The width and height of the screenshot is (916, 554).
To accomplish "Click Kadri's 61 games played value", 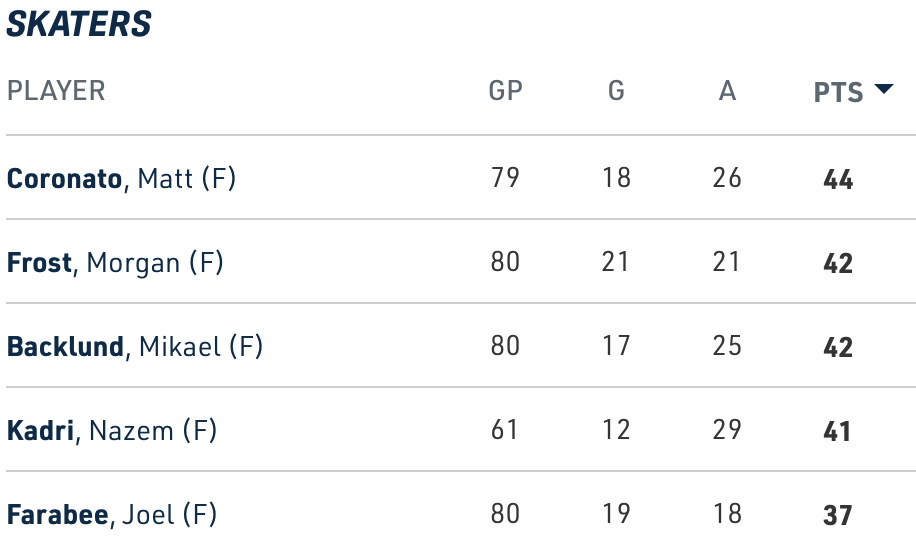I will pos(505,430).
